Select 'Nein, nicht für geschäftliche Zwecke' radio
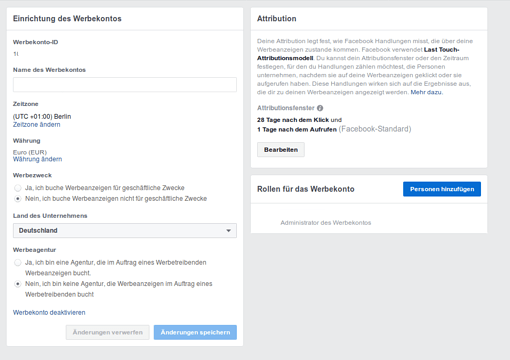The width and height of the screenshot is (510, 360). tap(18, 199)
